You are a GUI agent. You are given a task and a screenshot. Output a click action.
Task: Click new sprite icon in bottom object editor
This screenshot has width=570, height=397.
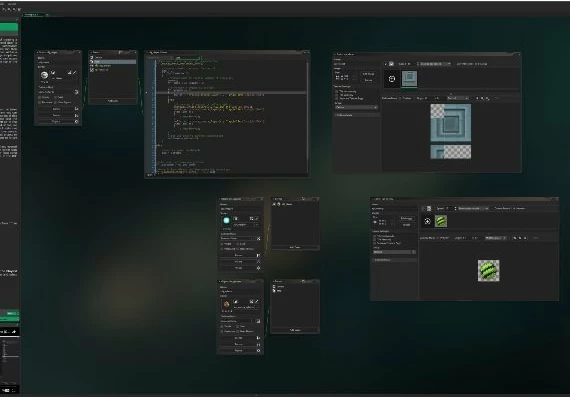pos(236,301)
